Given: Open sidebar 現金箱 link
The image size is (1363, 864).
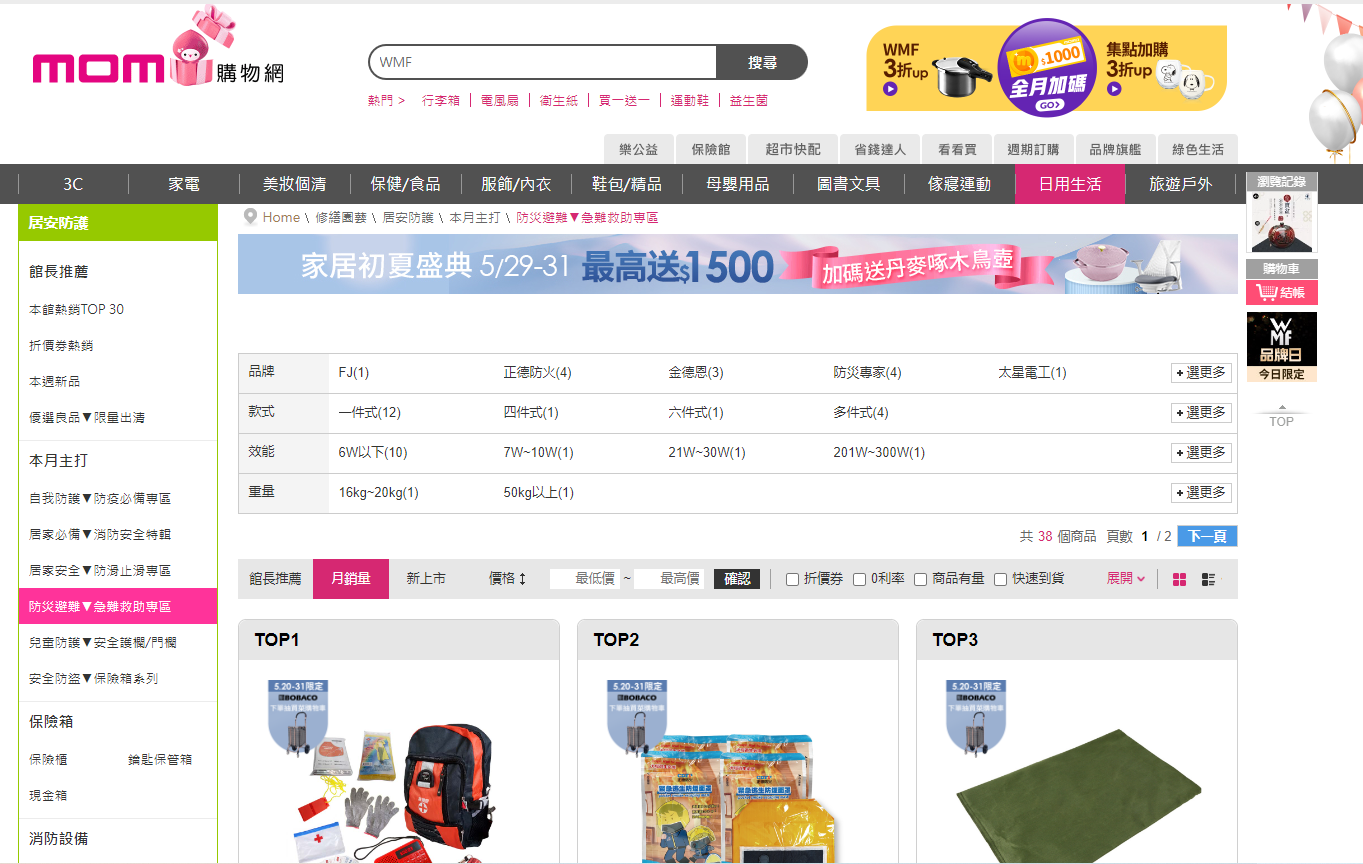Looking at the screenshot, I should (x=48, y=795).
